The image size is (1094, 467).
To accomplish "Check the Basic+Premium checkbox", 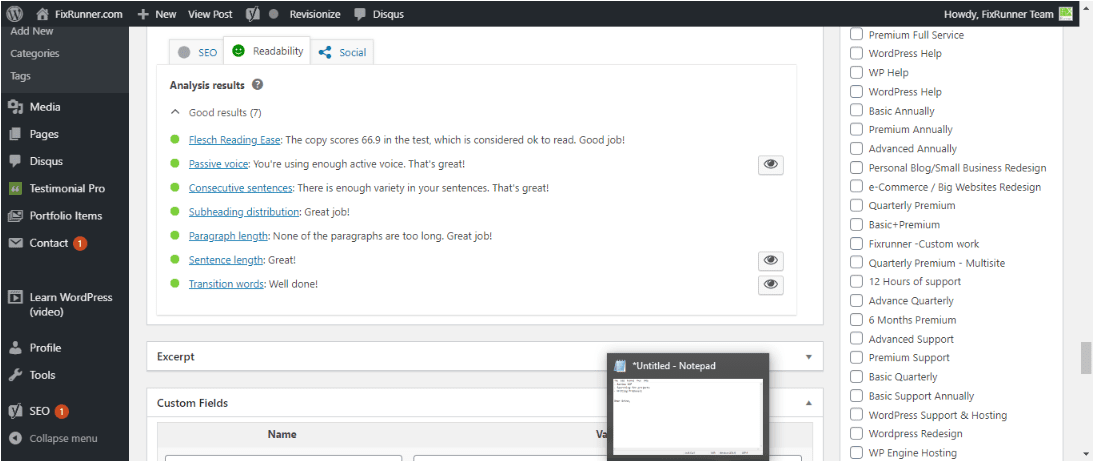I will click(x=856, y=224).
